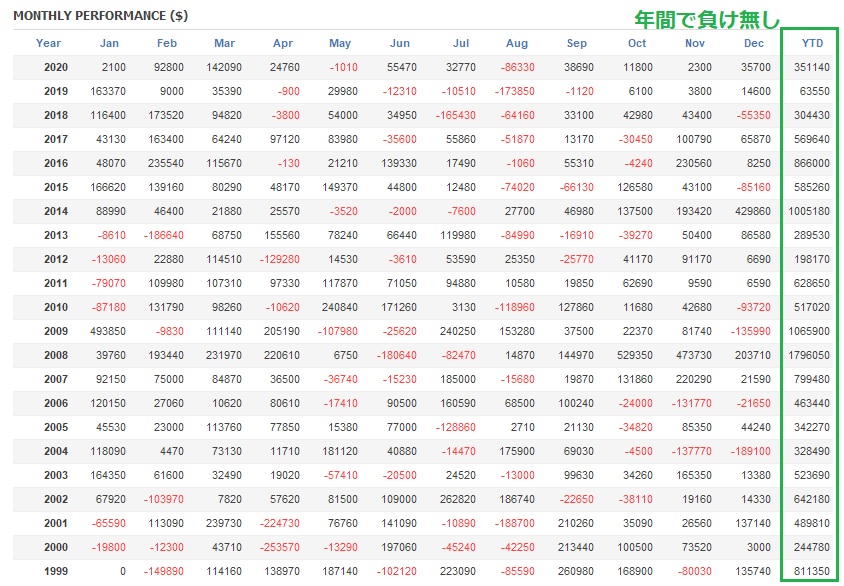Click 1999 YTD value 811350
The height and width of the screenshot is (586, 844).
(812, 571)
